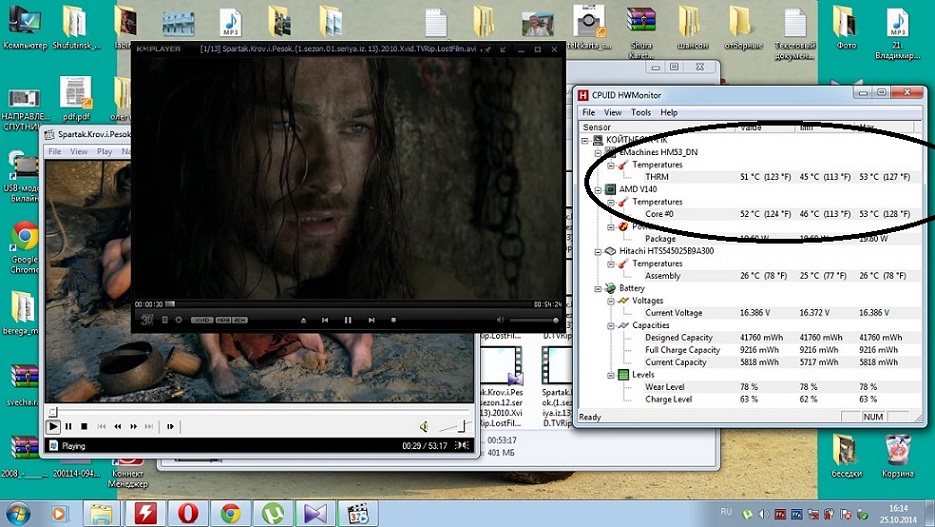The height and width of the screenshot is (527, 935).
Task: Open Play menu in Media Player Classic
Action: (x=104, y=151)
